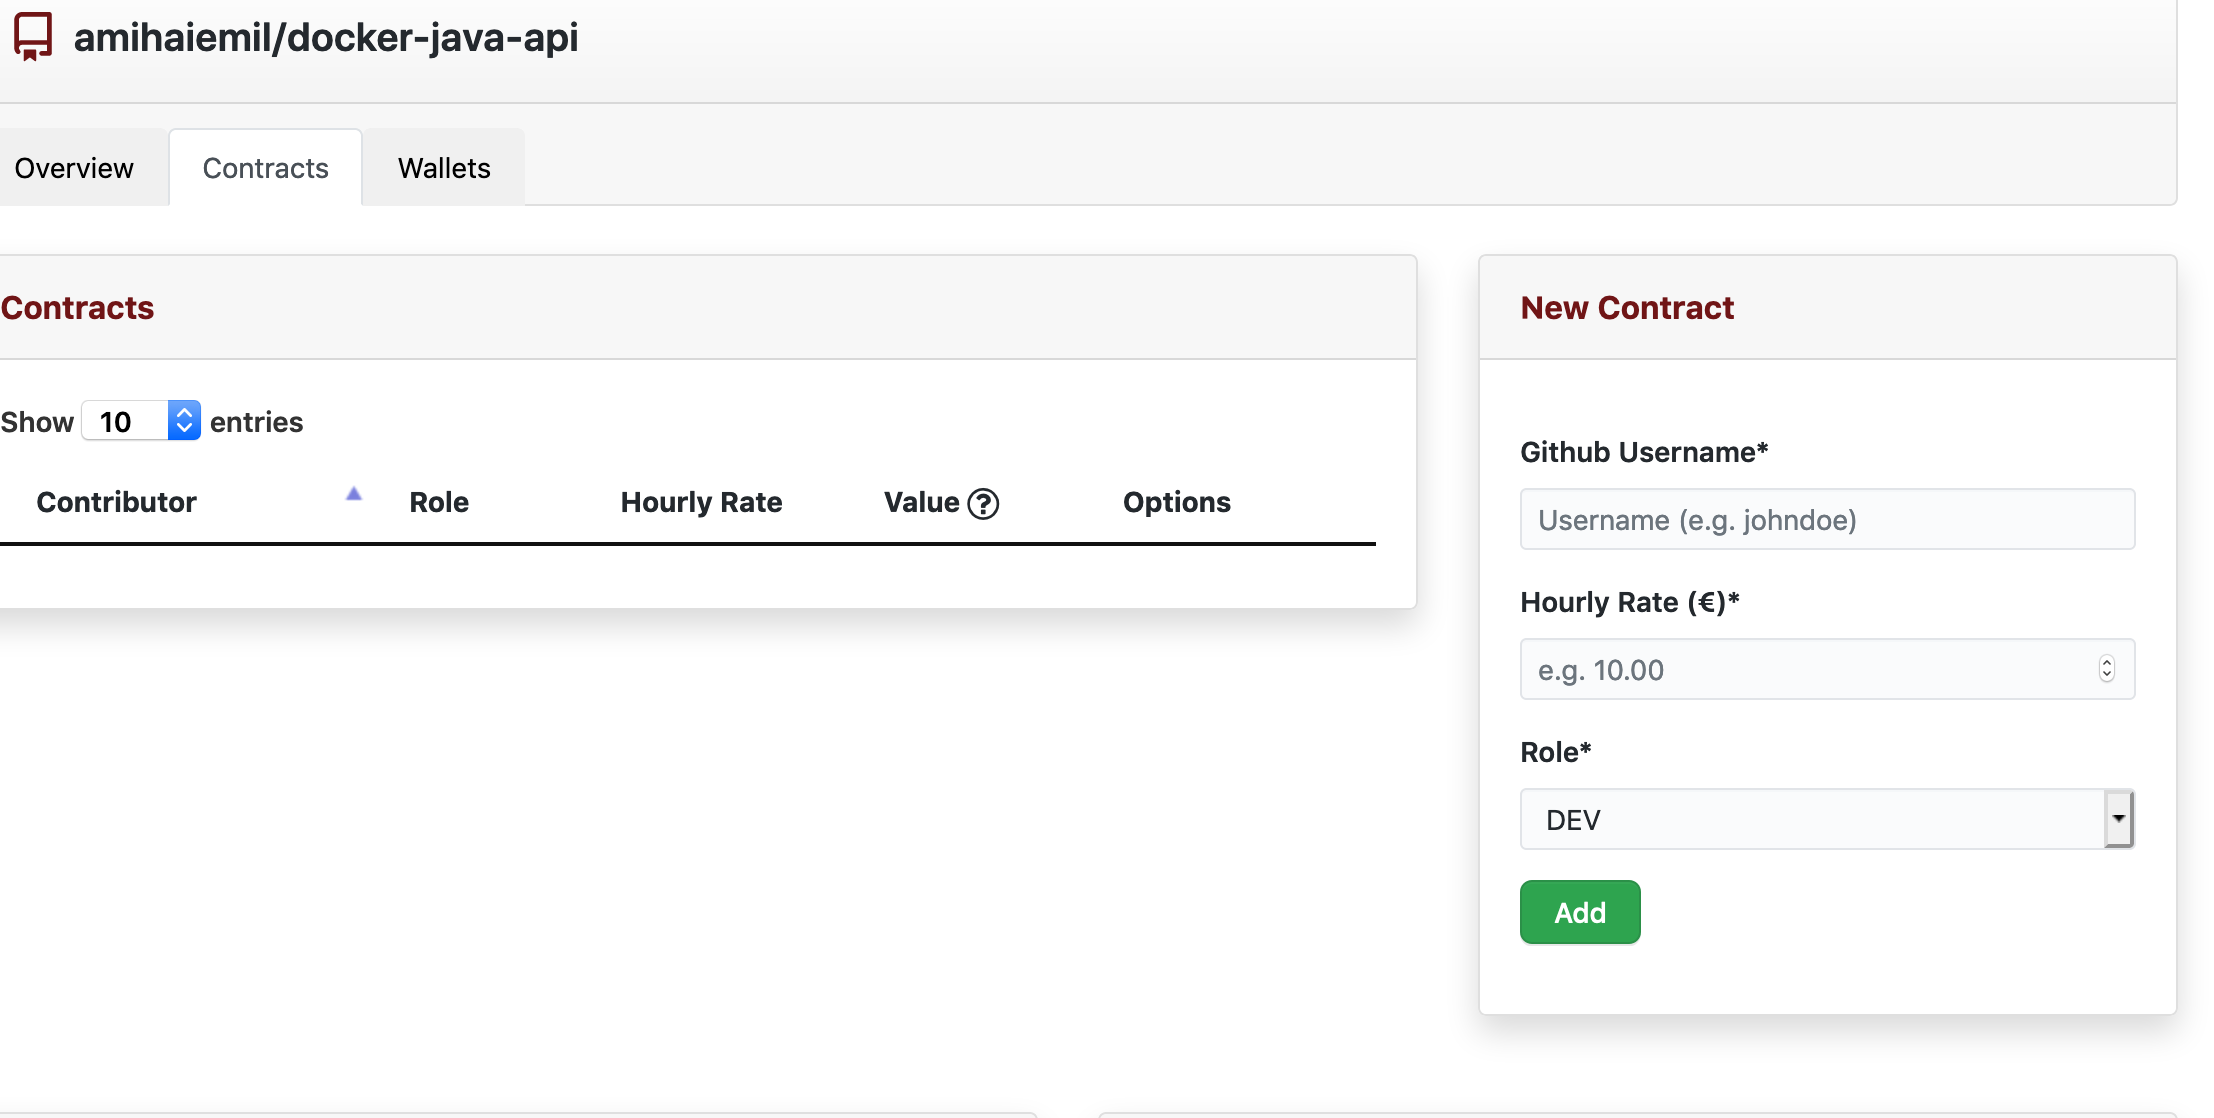Click the sort arrow on Contributor column
The height and width of the screenshot is (1118, 2214).
(x=353, y=494)
